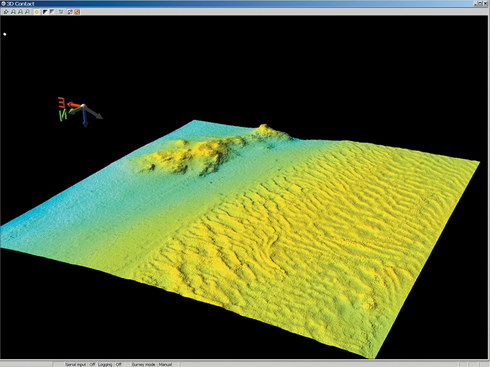This screenshot has height=367, width=490.
Task: Select the gray gradient shading icon
Action: (x=52, y=12)
